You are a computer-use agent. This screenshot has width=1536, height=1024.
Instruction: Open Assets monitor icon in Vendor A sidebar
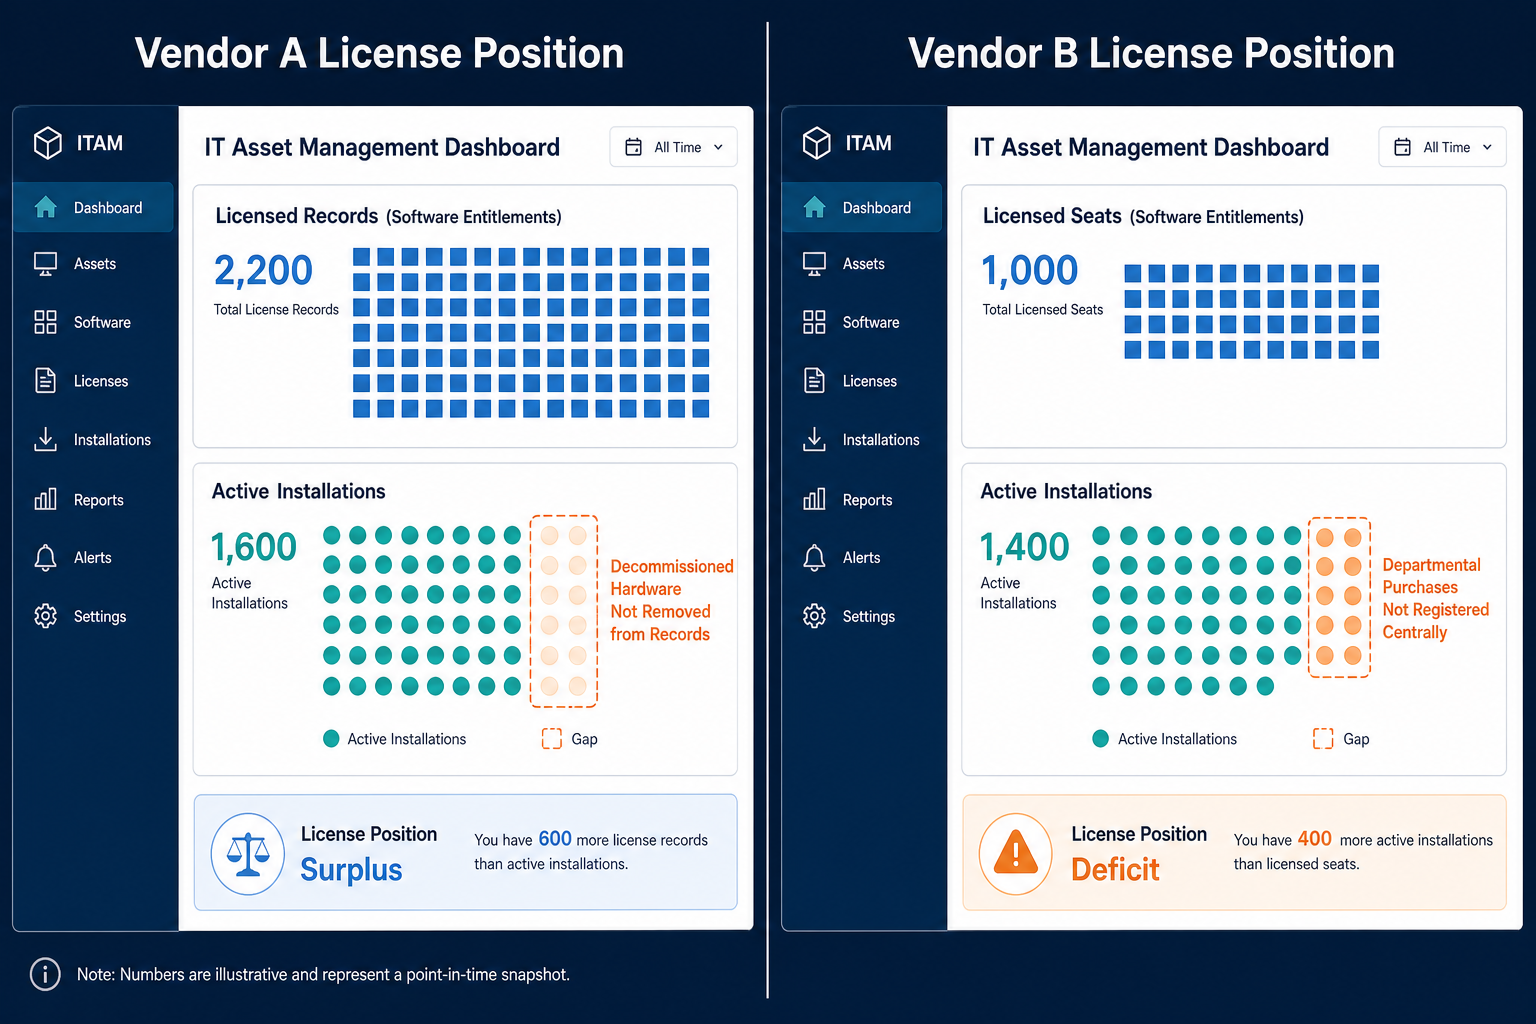(x=46, y=264)
